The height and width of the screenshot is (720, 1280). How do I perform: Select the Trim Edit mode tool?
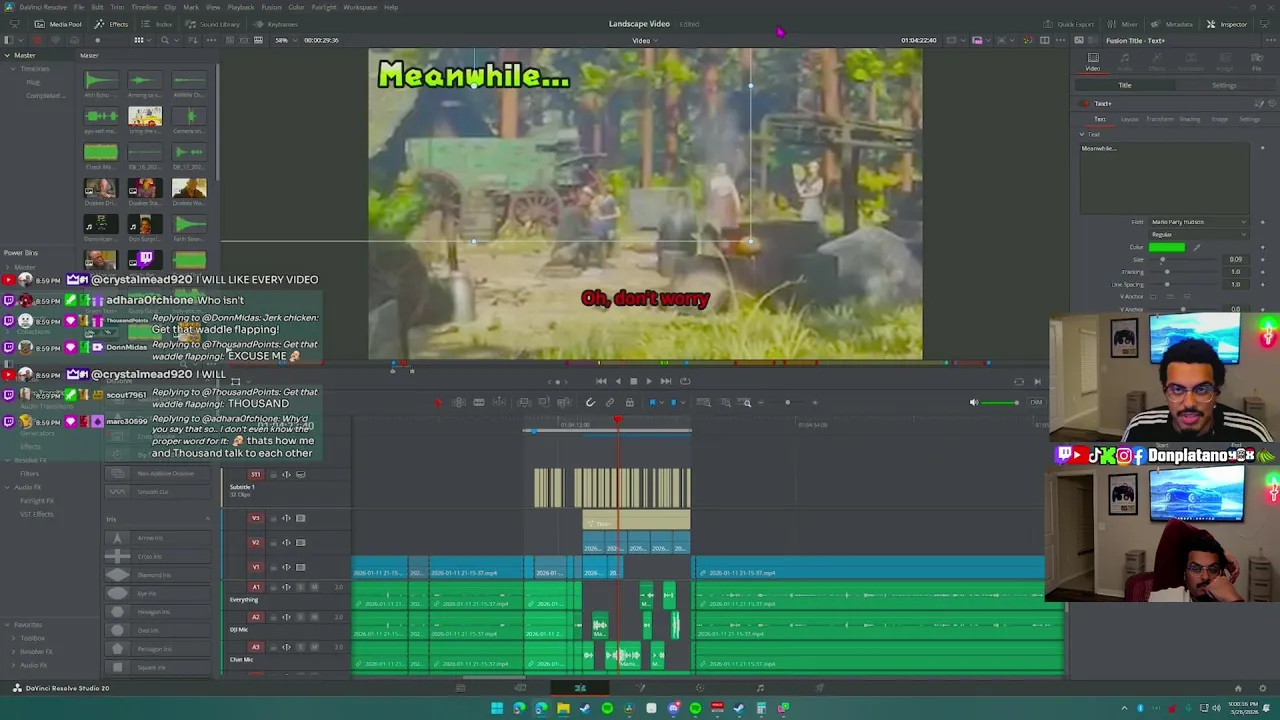pyautogui.click(x=459, y=403)
